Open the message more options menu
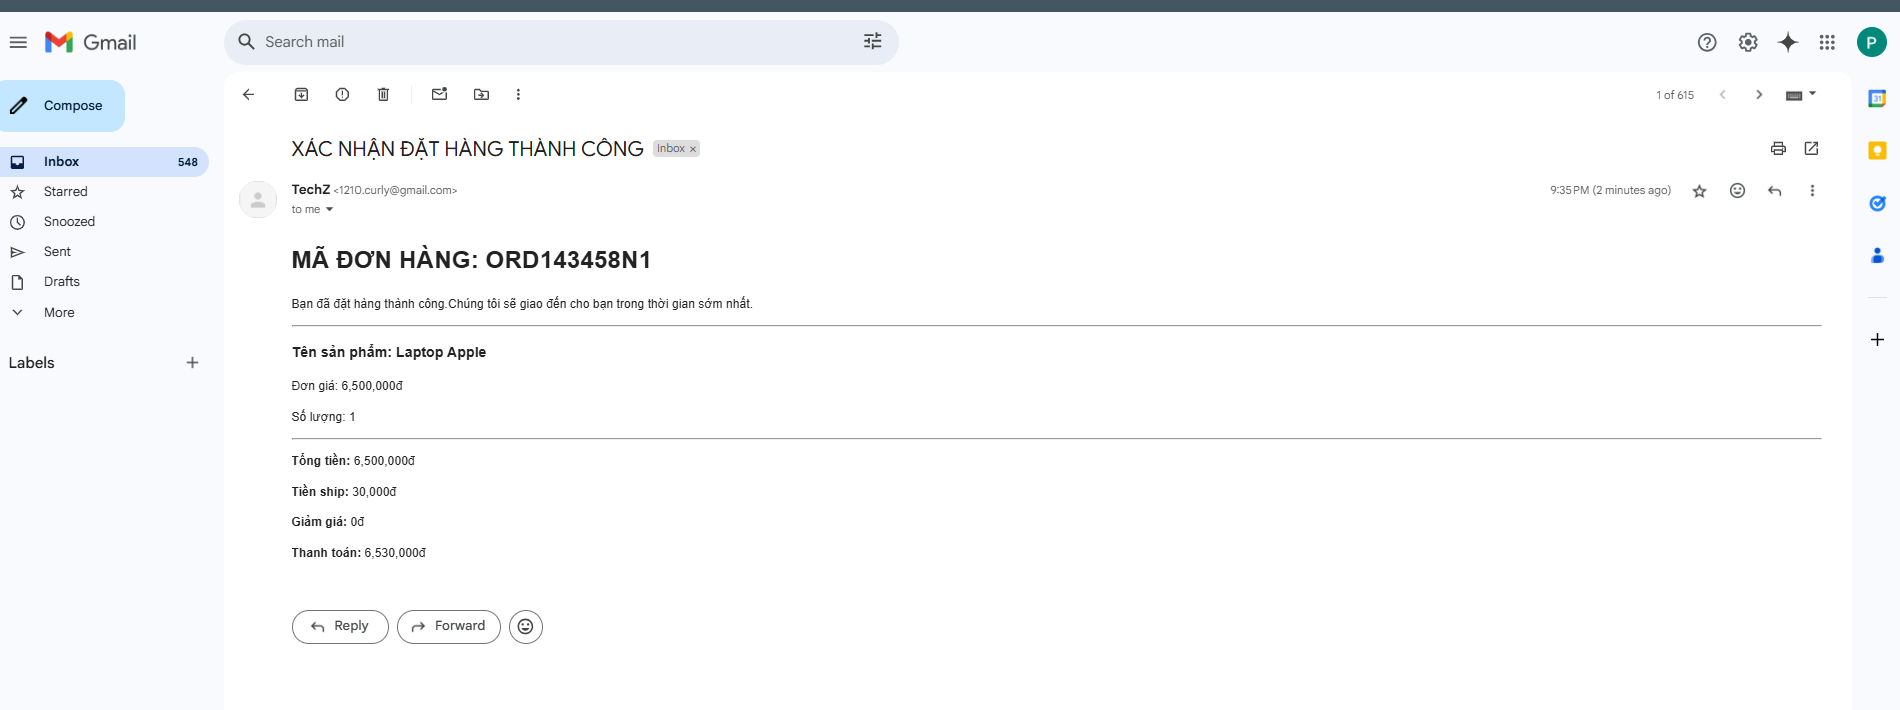1900x710 pixels. point(1812,190)
